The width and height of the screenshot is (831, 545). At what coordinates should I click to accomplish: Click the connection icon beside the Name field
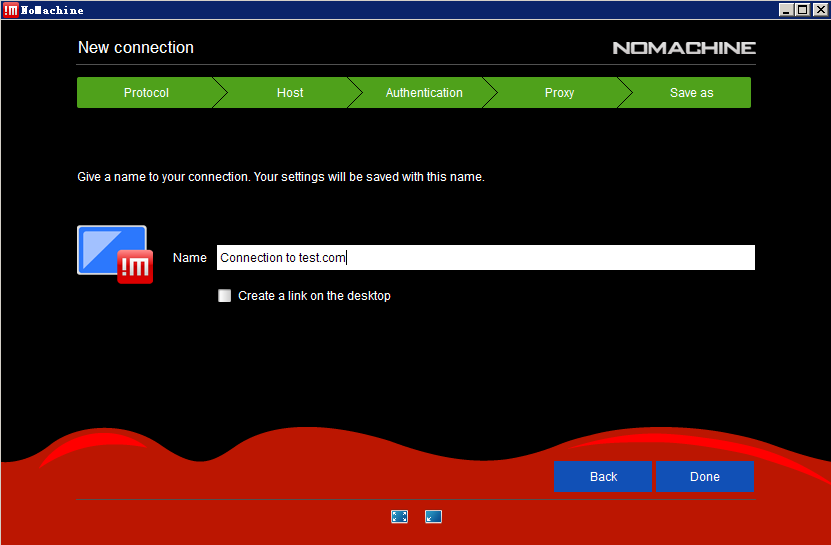point(115,254)
